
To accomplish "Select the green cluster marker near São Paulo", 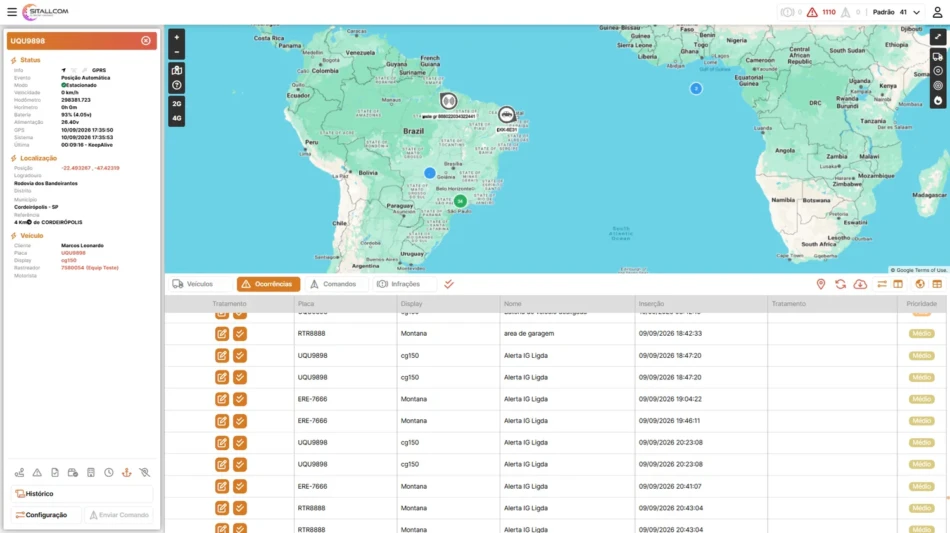I will click(x=460, y=201).
